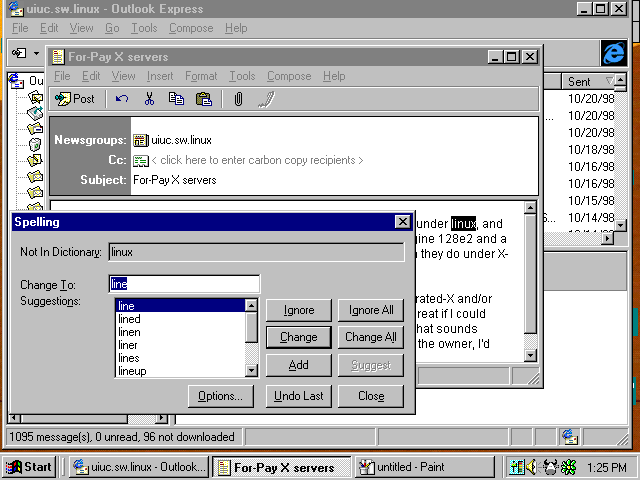Select 'lined' in Suggestions list
Viewport: 640px width, 480px height.
coord(181,319)
